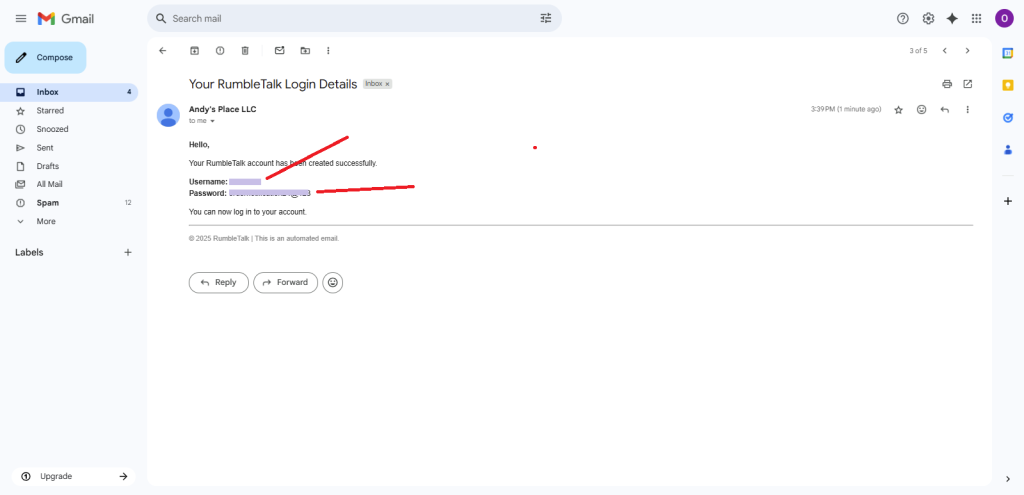Expand the 'to me' recipient details
Image resolution: width=1024 pixels, height=495 pixels.
[212, 121]
